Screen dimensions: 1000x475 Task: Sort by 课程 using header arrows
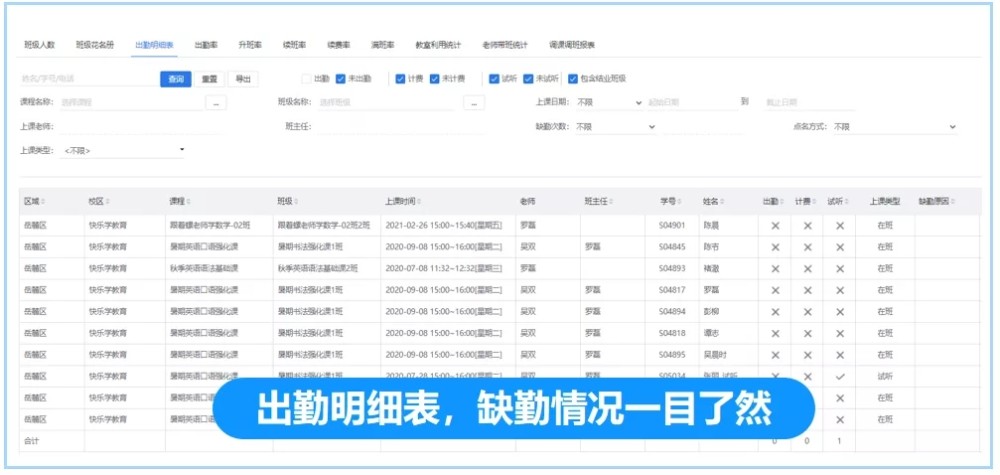tap(188, 201)
